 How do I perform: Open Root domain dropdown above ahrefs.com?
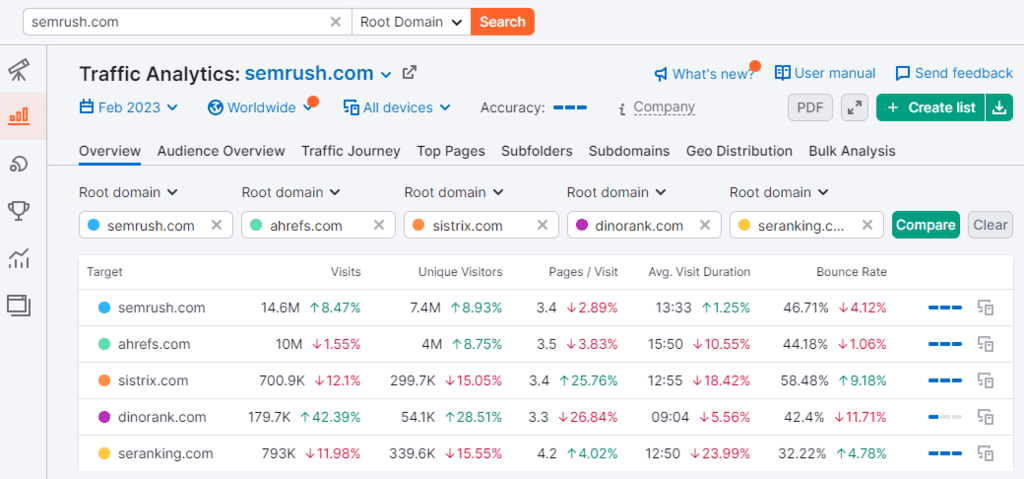click(x=291, y=192)
